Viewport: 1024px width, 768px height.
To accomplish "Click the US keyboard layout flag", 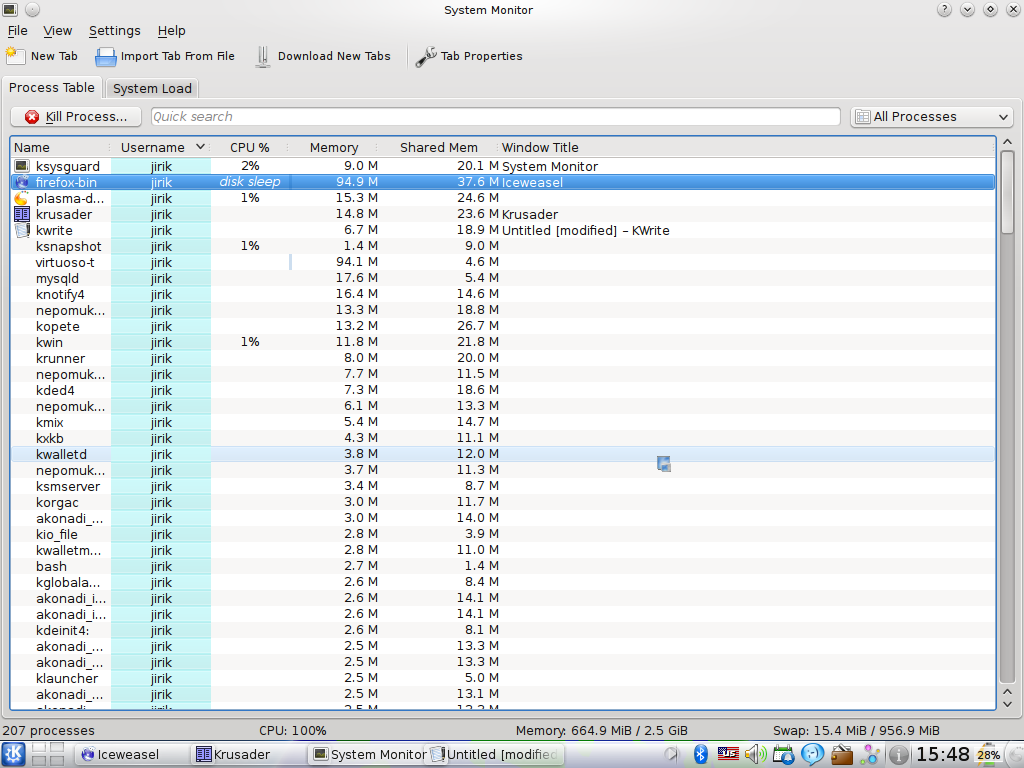I will tap(728, 754).
